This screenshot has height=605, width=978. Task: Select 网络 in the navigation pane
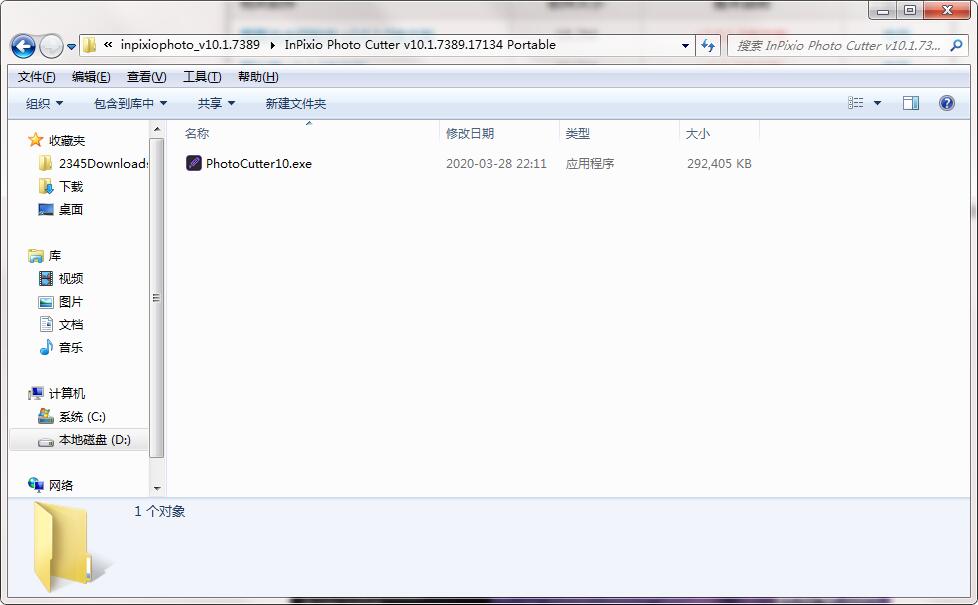click(61, 485)
